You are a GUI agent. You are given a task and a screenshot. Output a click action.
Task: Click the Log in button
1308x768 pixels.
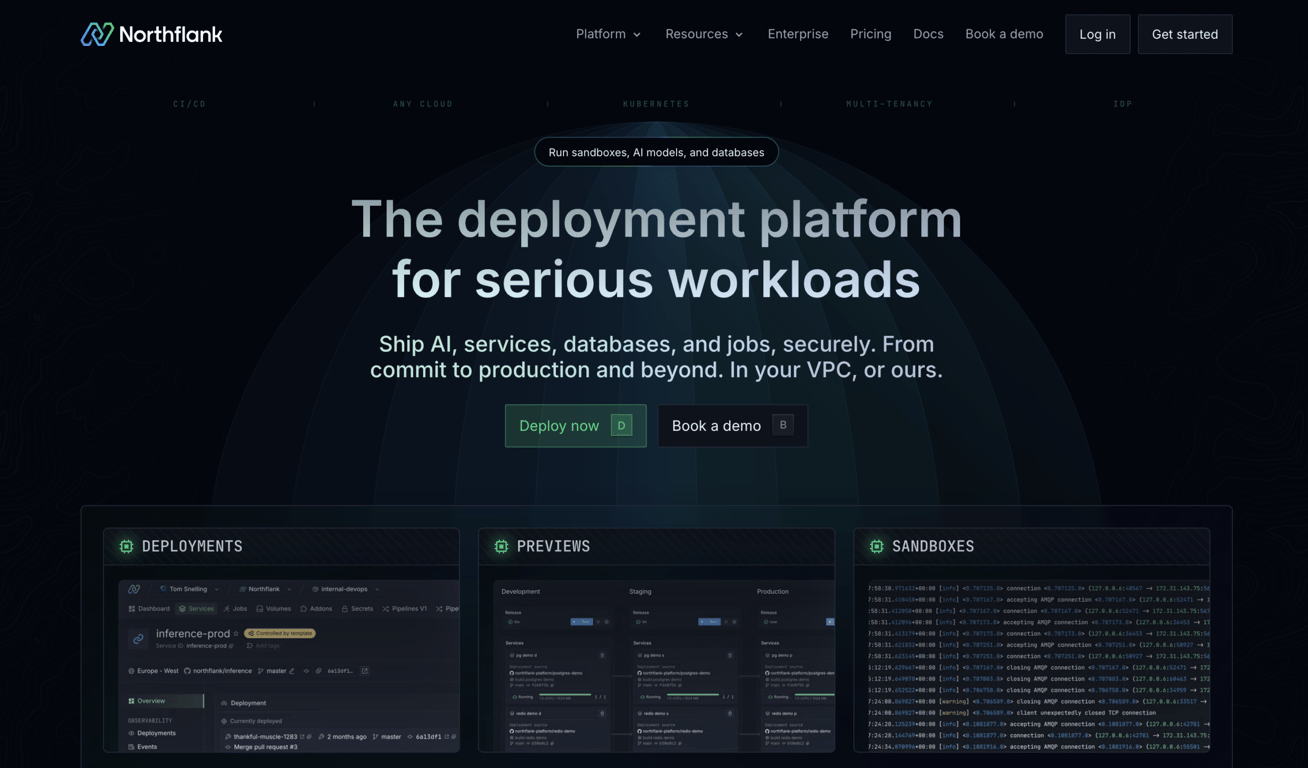coord(1097,34)
